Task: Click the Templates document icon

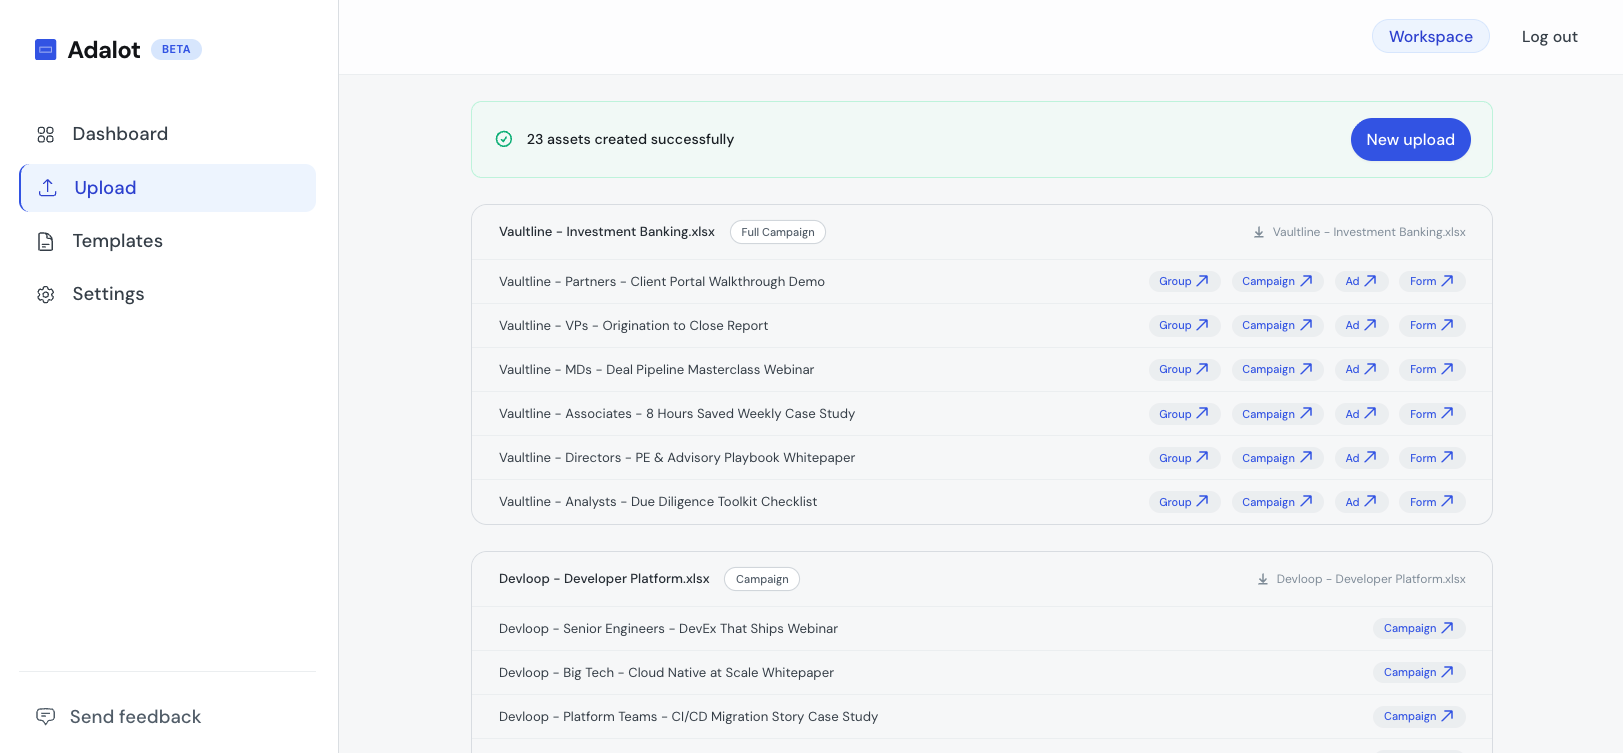Action: (46, 241)
